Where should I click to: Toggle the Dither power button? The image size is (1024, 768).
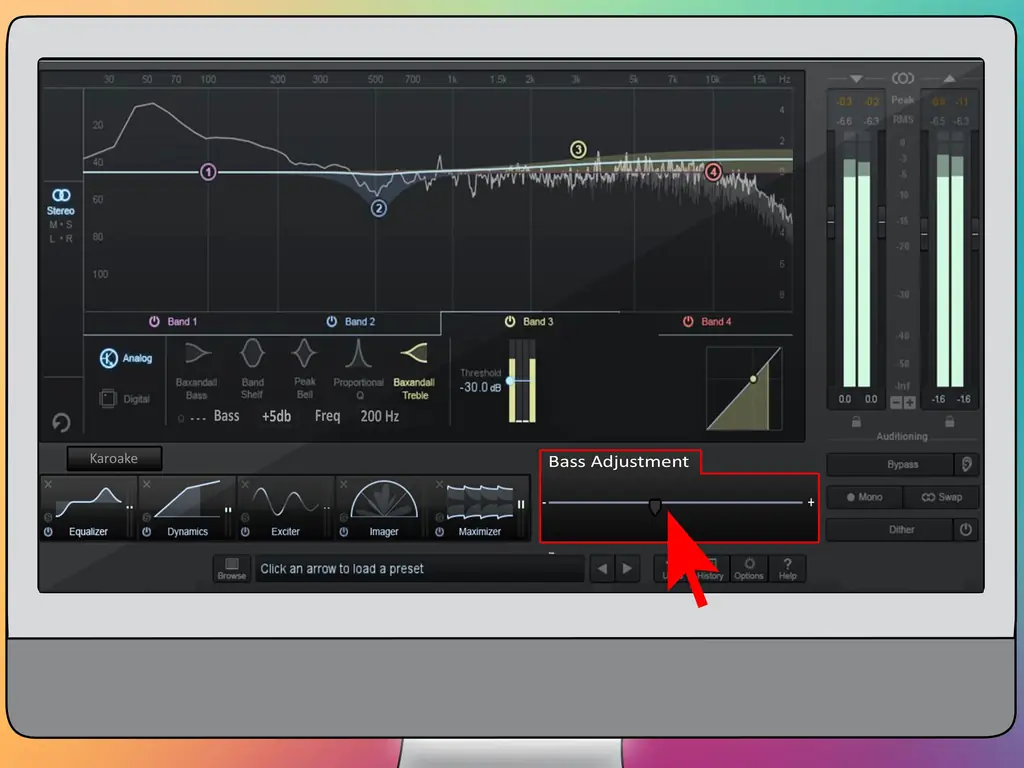(966, 530)
